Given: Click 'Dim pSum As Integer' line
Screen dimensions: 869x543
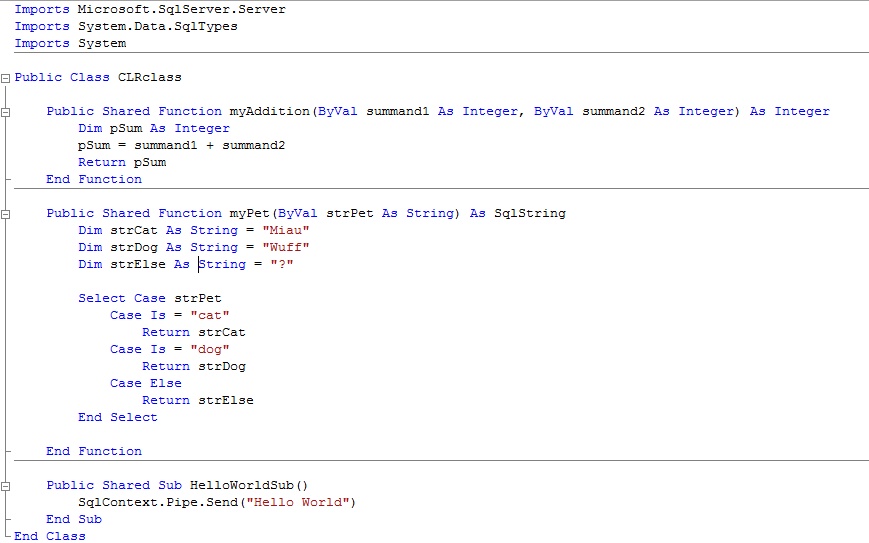Looking at the screenshot, I should point(154,129).
